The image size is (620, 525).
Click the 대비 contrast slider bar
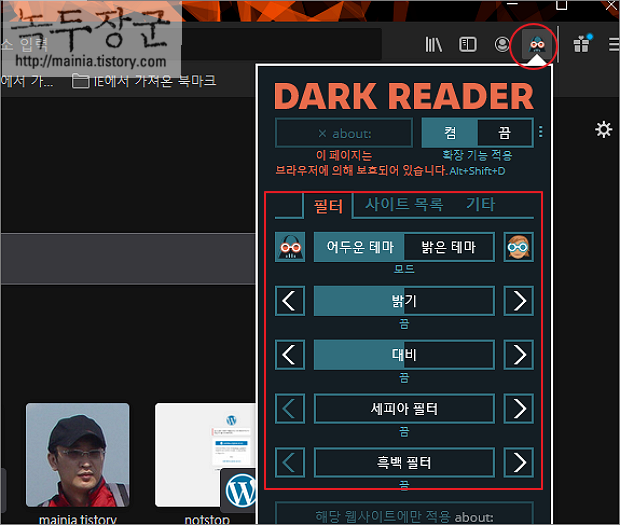click(404, 355)
